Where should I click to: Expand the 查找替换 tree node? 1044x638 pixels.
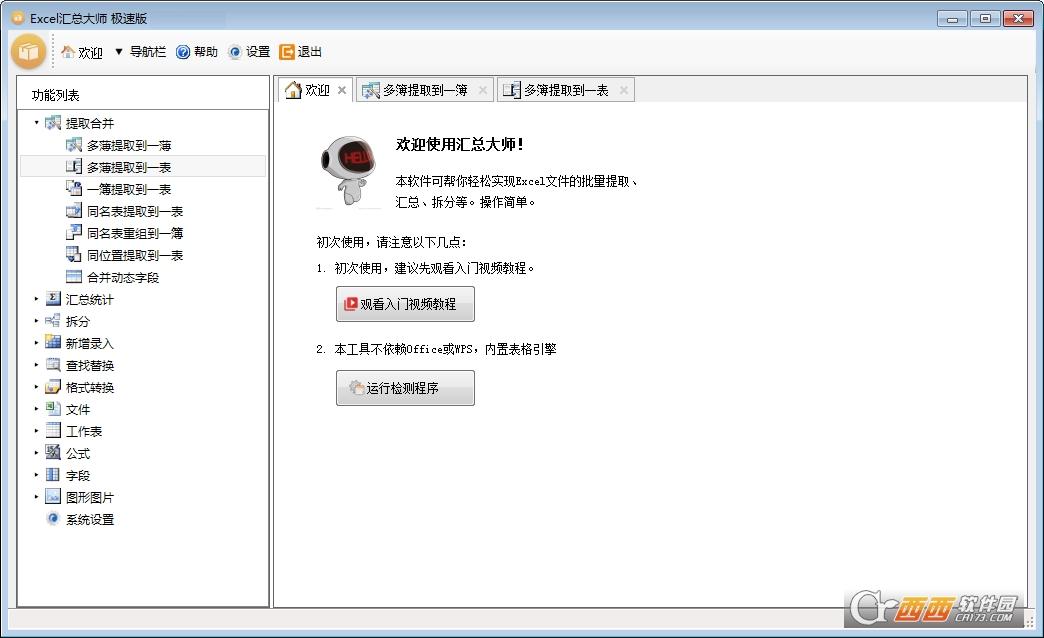click(36, 365)
